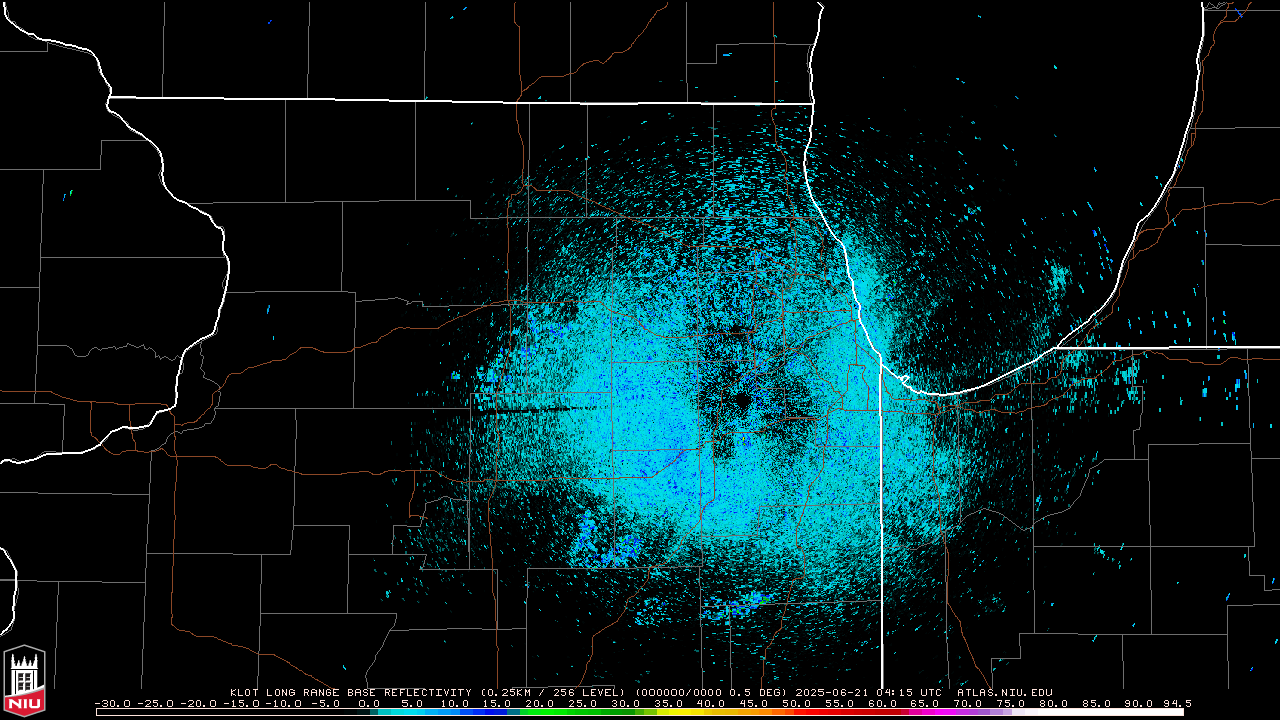Click the radar site center of the echo
Screen dimensions: 1280x720
pos(741,401)
